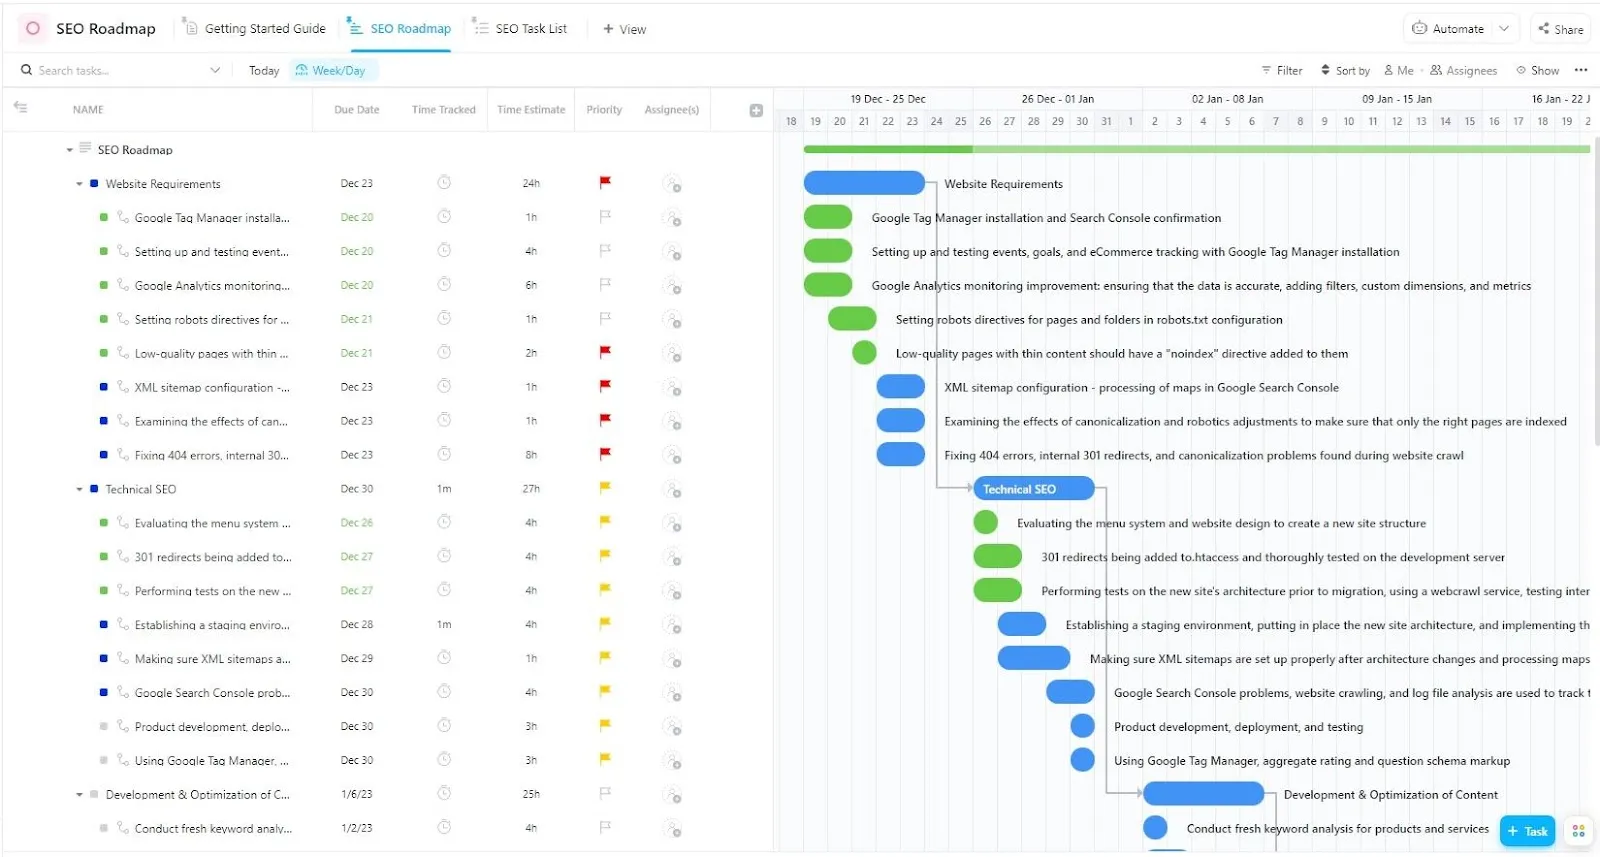Collapse the Website Requirements group
Viewport: 1600px width, 857px height.
pos(79,184)
